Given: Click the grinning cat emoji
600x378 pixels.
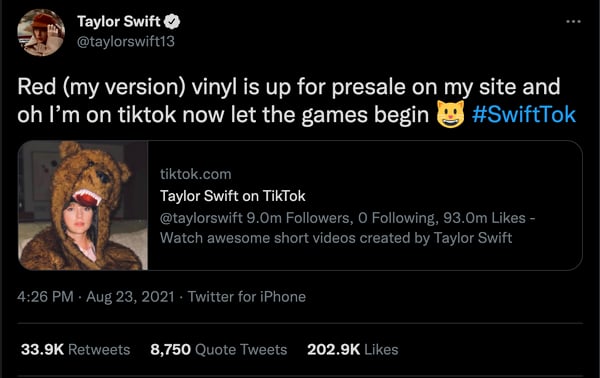Looking at the screenshot, I should coord(451,114).
